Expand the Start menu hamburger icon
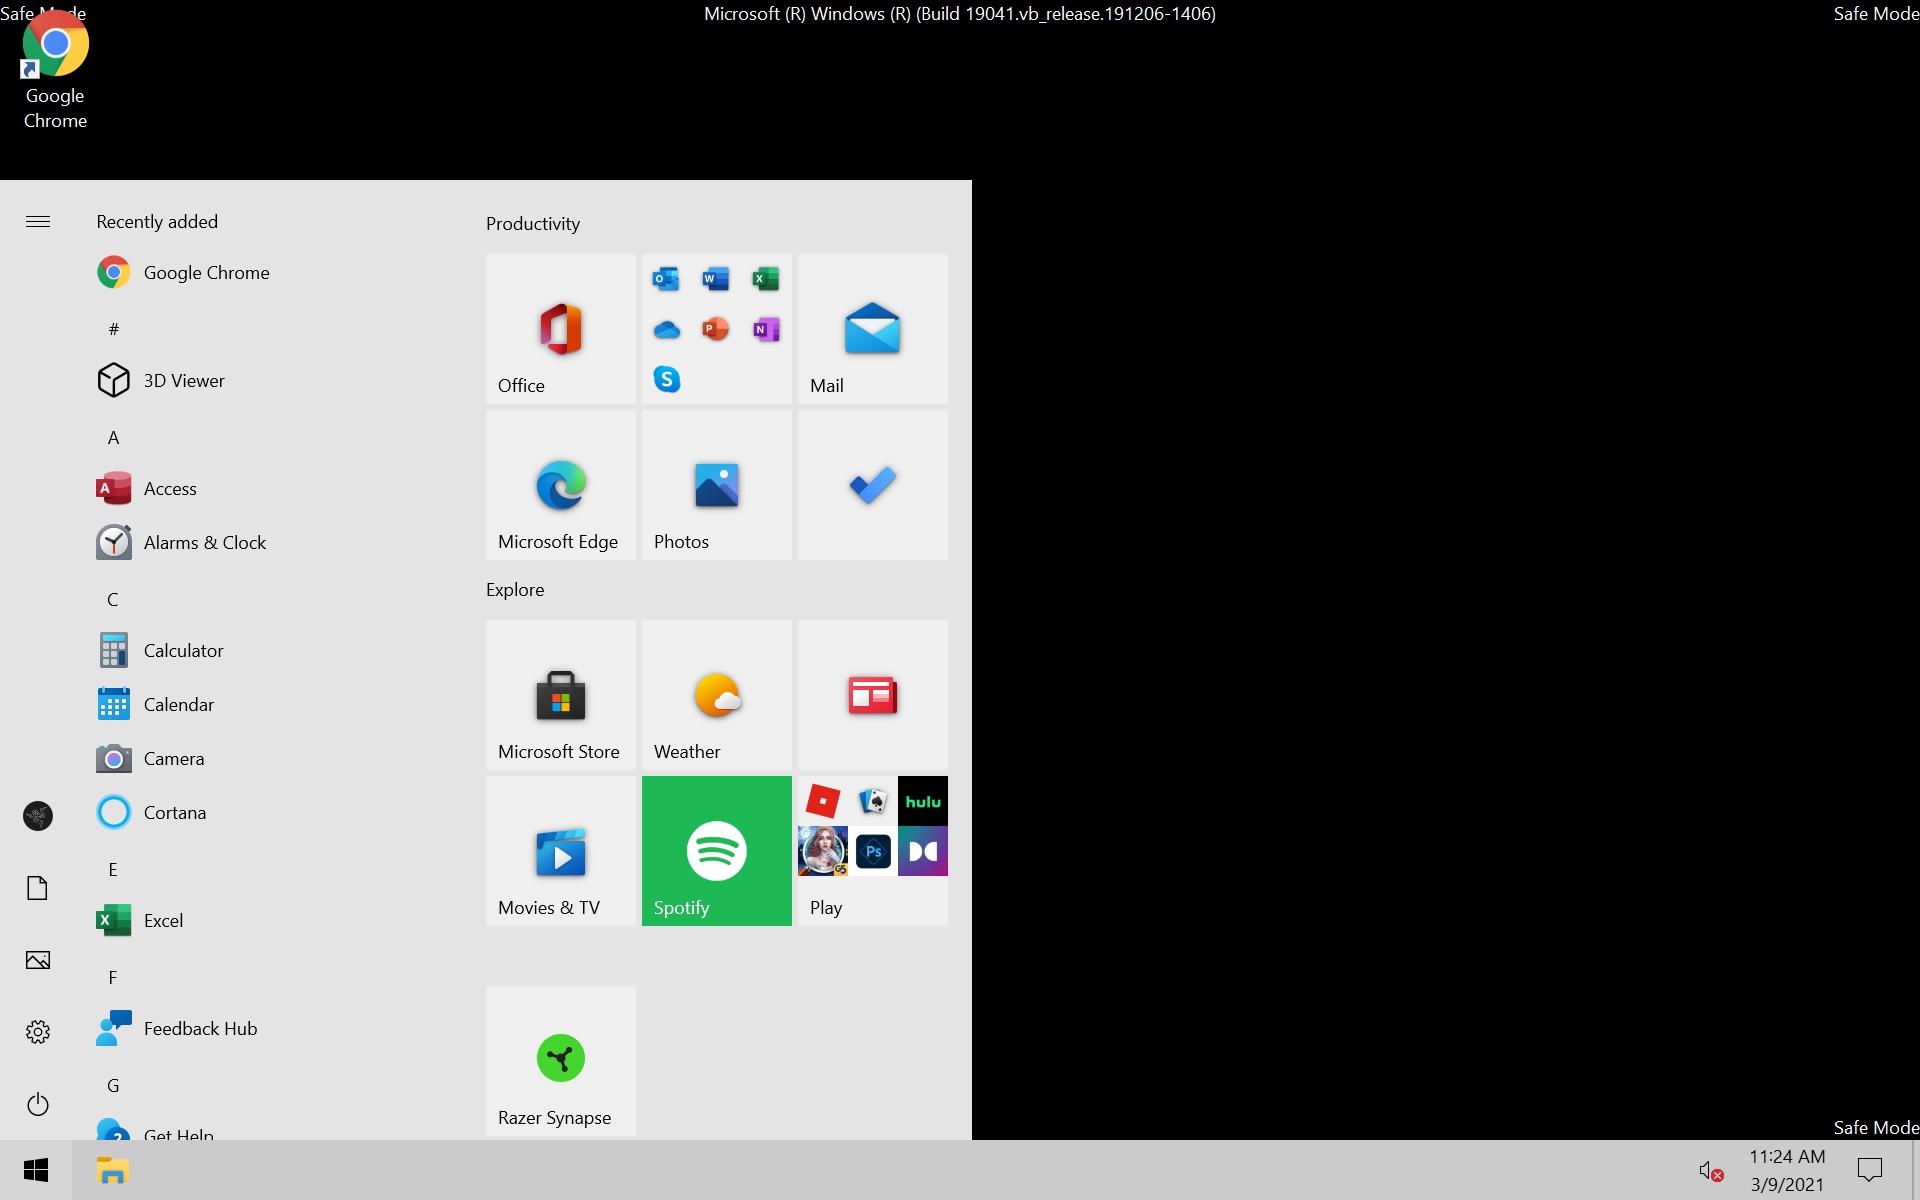The height and width of the screenshot is (1200, 1920). 37,221
